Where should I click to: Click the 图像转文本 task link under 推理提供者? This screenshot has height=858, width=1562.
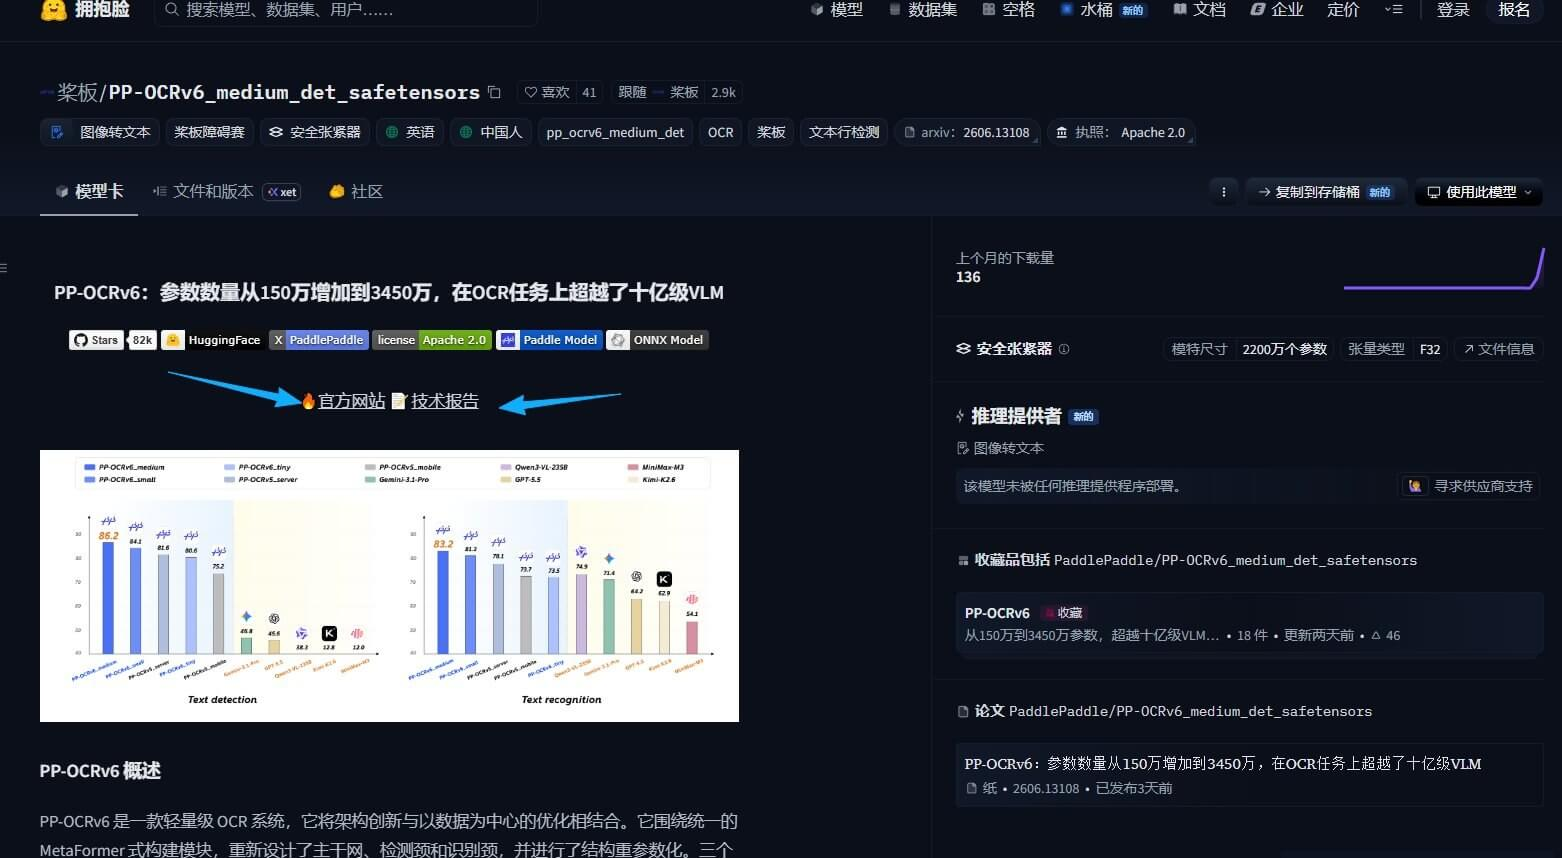(1000, 448)
